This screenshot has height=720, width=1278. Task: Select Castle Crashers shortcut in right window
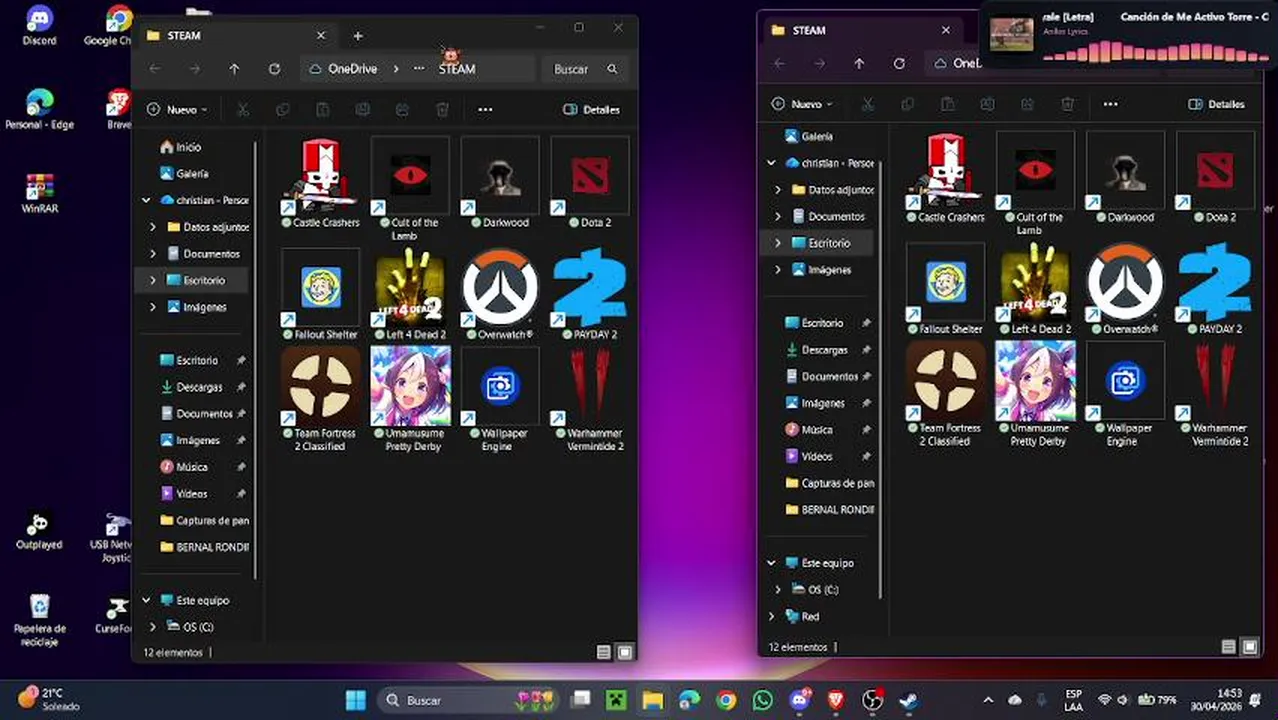(x=945, y=177)
